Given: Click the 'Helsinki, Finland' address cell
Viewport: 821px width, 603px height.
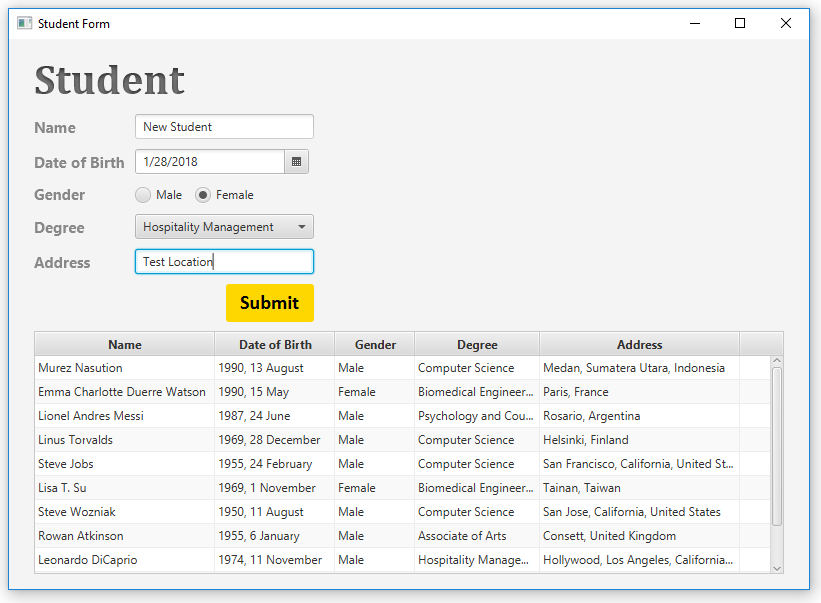Looking at the screenshot, I should pyautogui.click(x=639, y=440).
